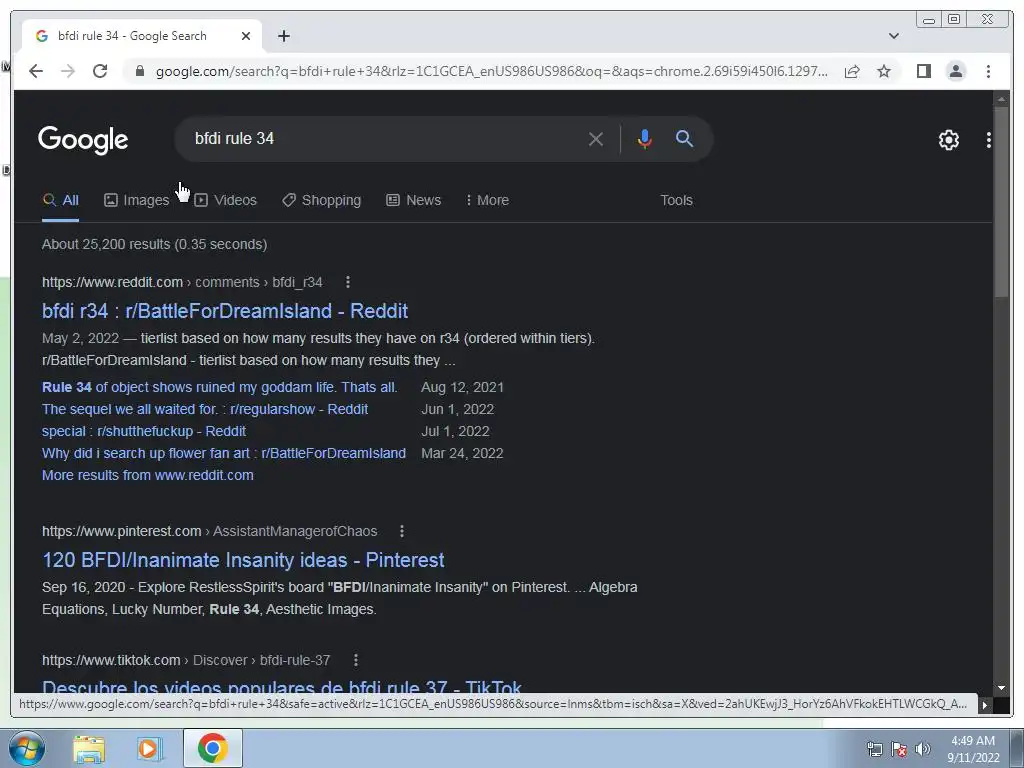Click the page scrollbar up arrow
This screenshot has width=1024, height=768.
[x=1001, y=99]
